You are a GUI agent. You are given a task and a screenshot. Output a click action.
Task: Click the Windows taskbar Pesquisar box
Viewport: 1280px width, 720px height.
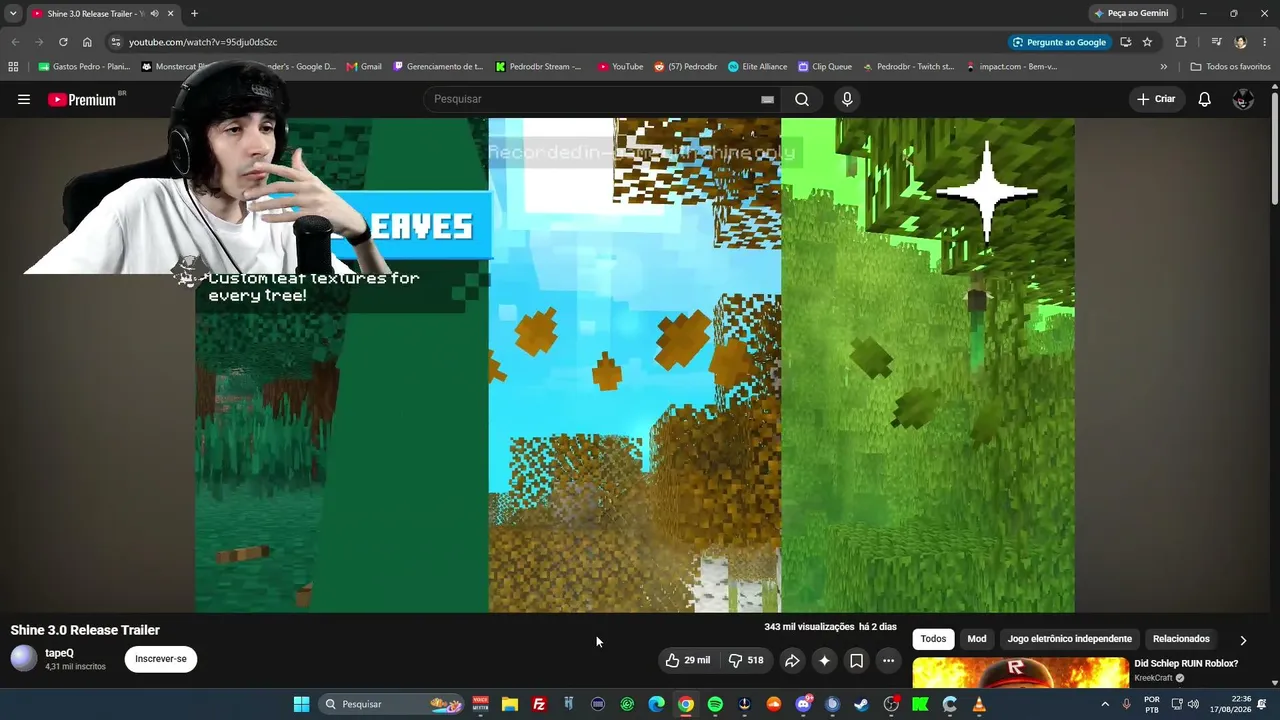point(392,704)
